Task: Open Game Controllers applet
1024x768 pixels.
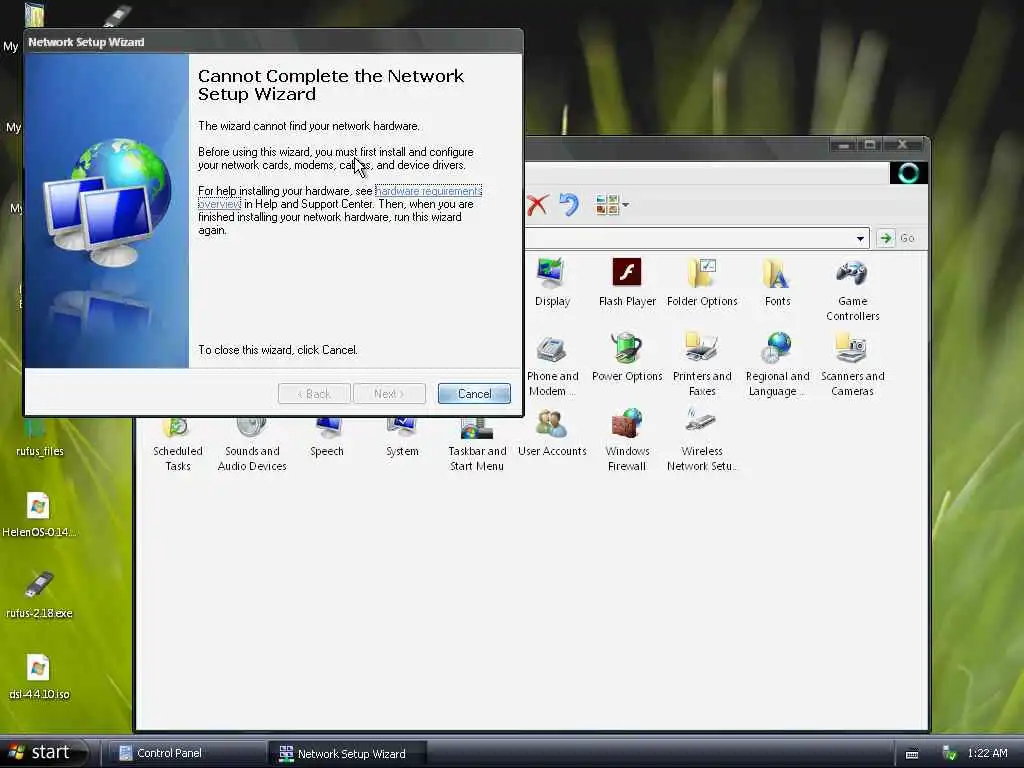Action: point(852,290)
